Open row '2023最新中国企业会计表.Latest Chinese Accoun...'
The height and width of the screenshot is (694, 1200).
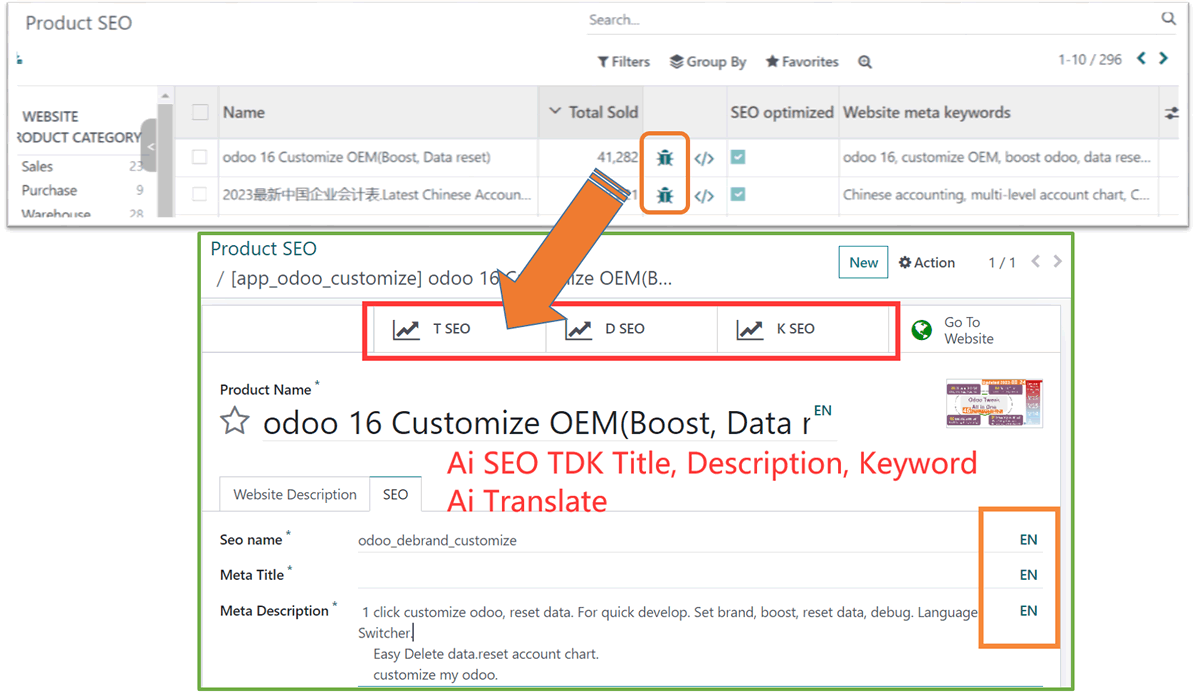pyautogui.click(x=377, y=195)
